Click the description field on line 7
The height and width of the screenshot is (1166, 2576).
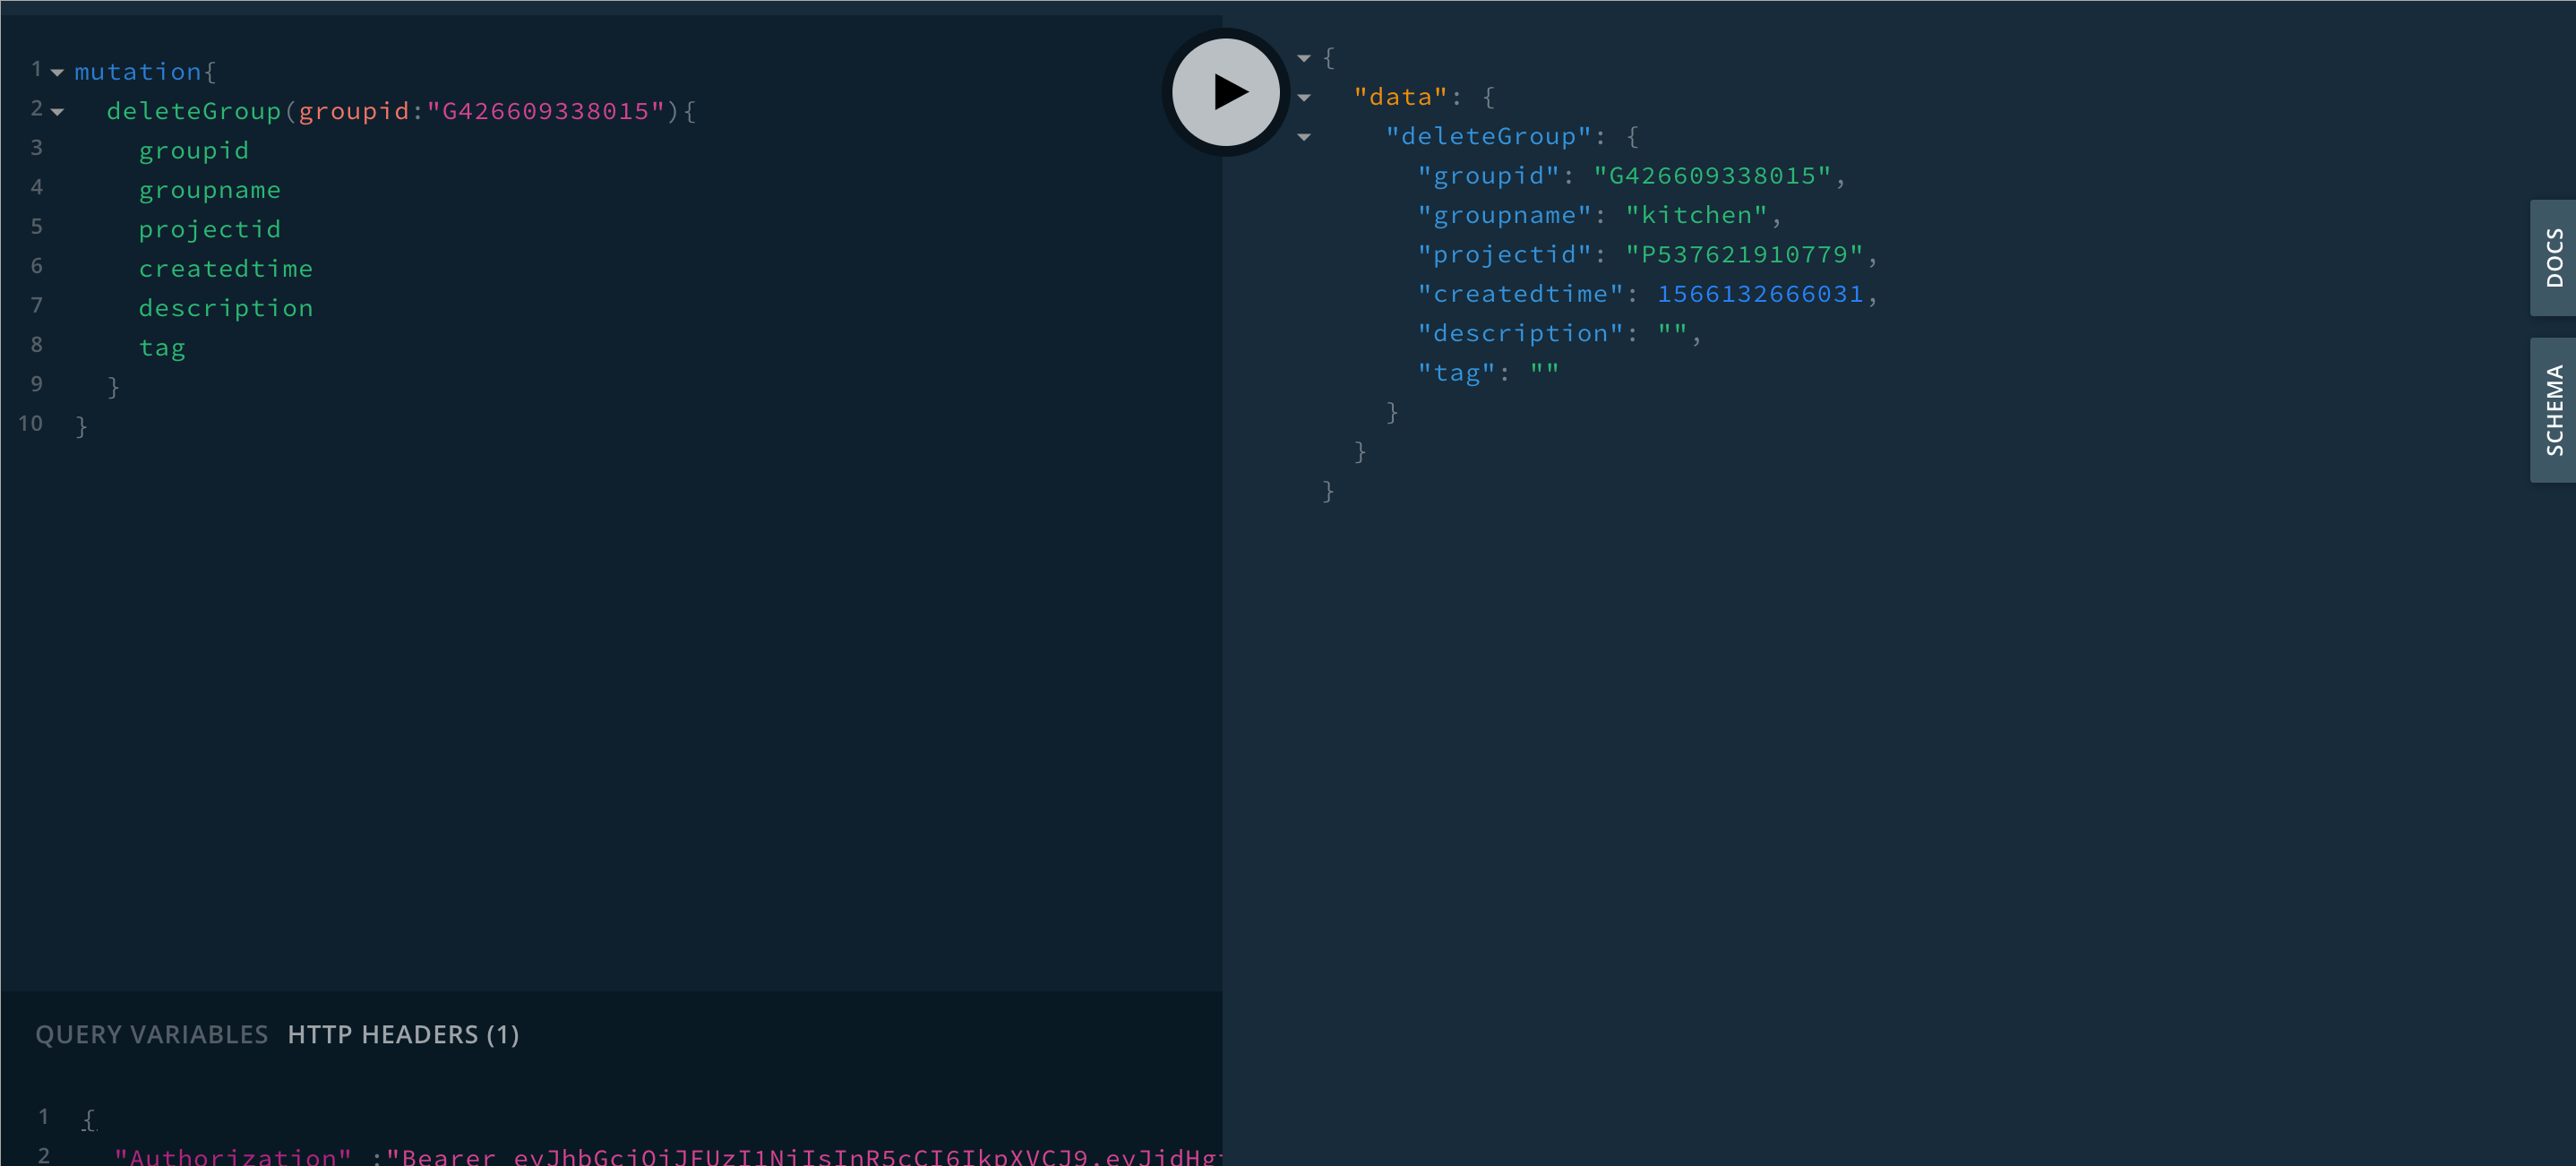(226, 308)
